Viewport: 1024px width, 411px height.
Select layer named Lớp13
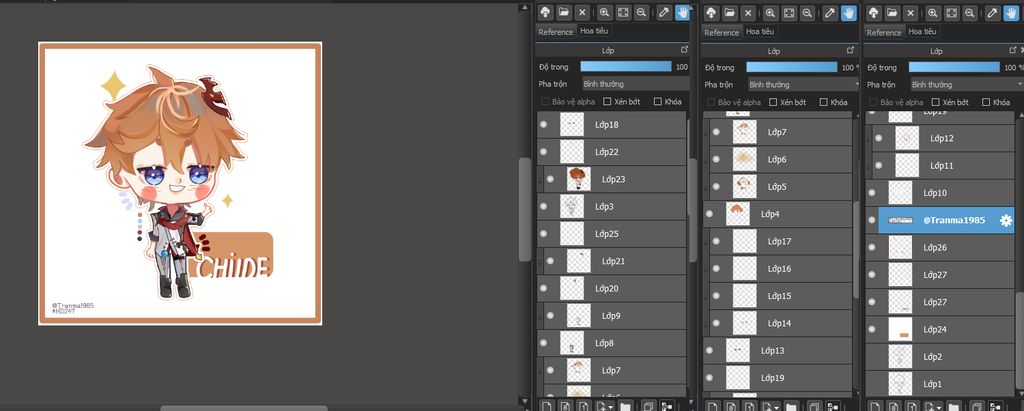pos(778,351)
